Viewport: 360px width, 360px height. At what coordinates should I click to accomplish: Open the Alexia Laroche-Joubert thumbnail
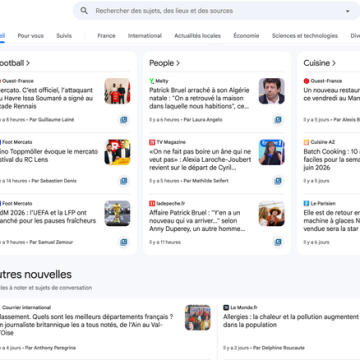272,152
